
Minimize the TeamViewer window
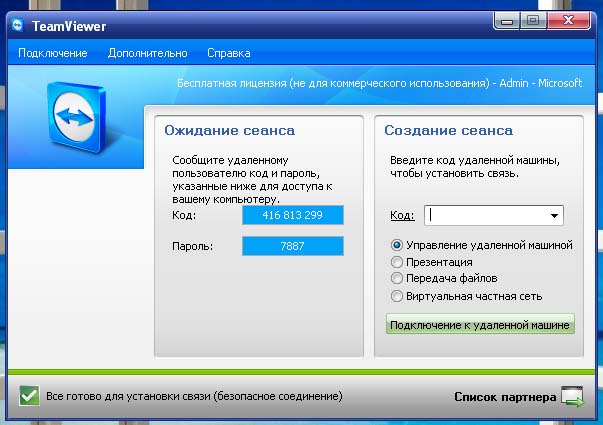click(507, 20)
